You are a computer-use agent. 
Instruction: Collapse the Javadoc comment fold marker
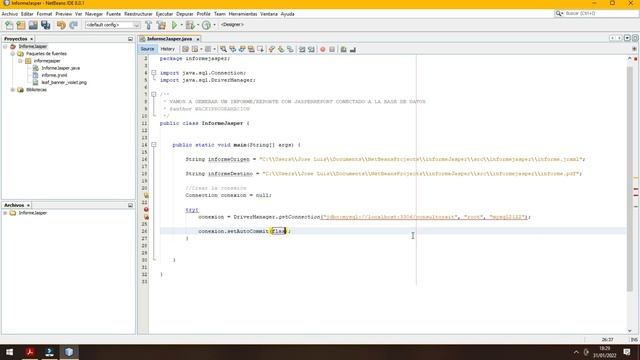154,94
